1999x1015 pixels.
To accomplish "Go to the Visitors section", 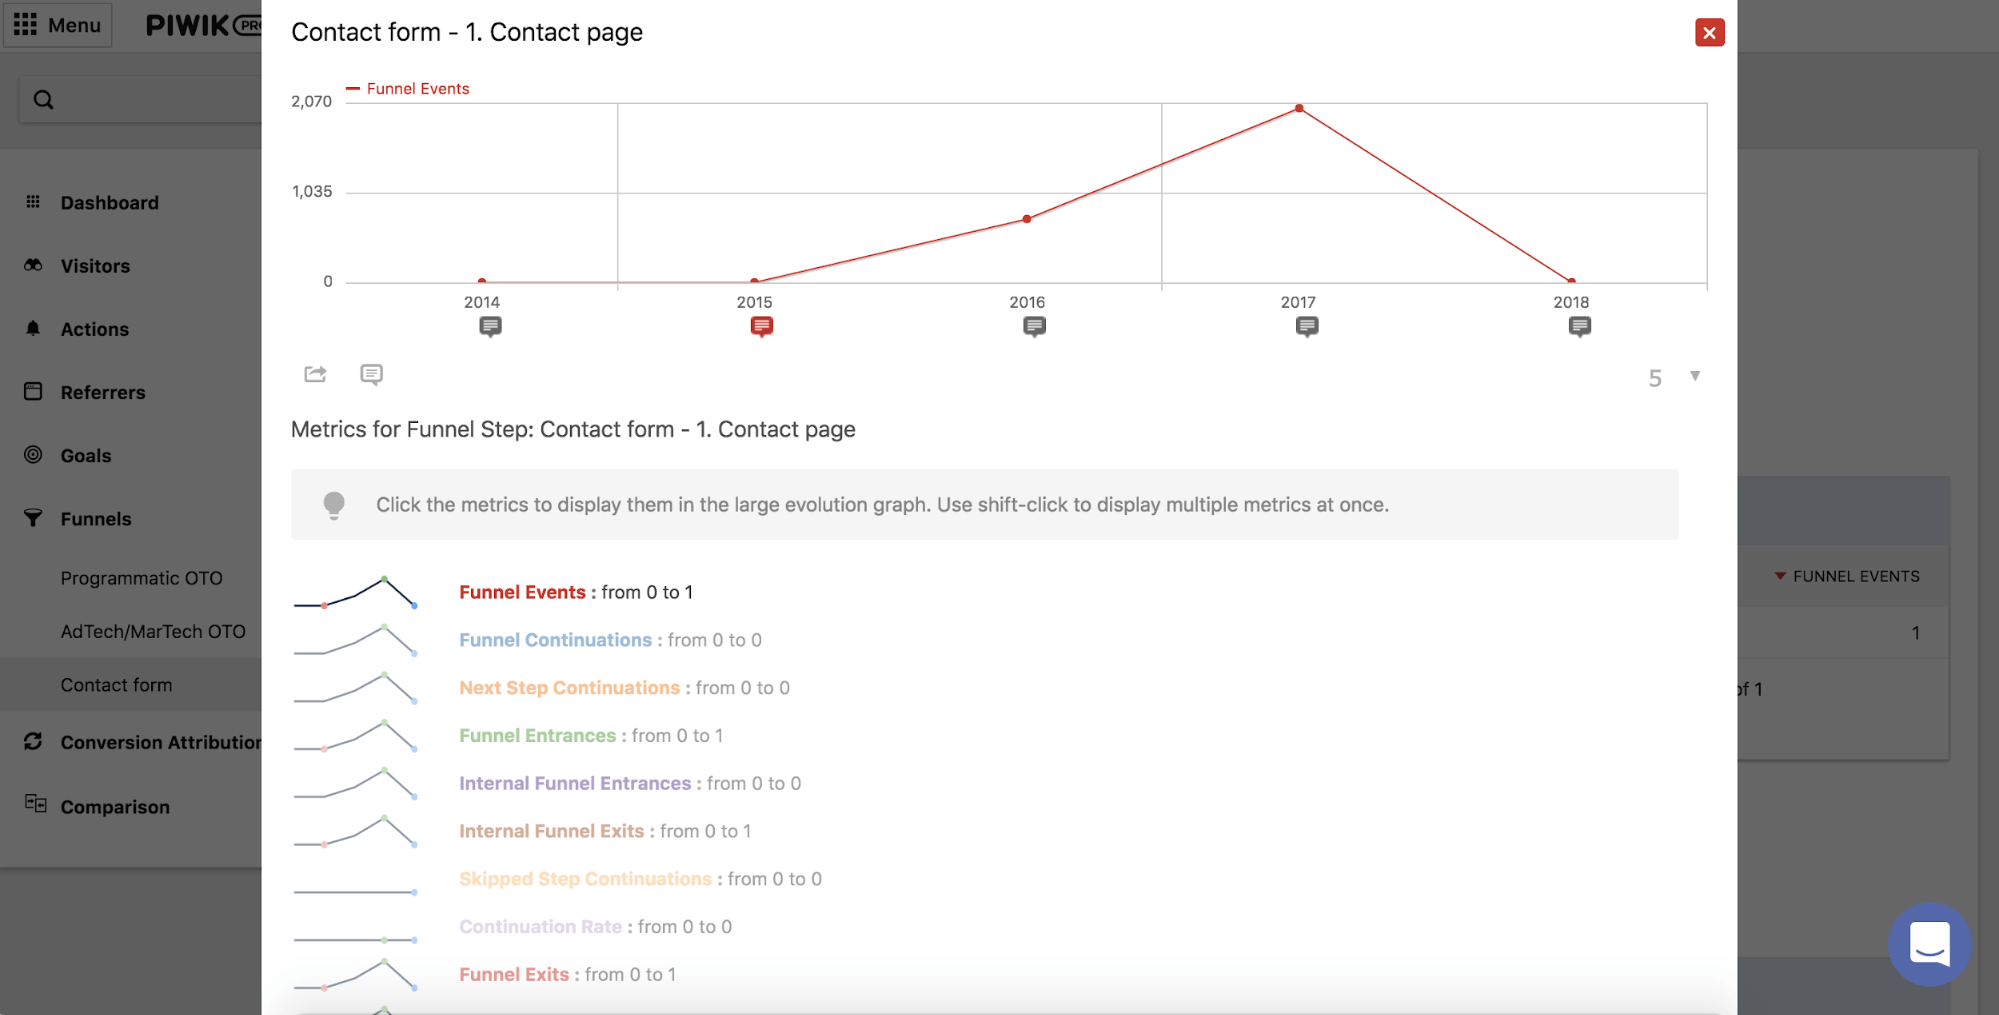I will click(x=95, y=266).
